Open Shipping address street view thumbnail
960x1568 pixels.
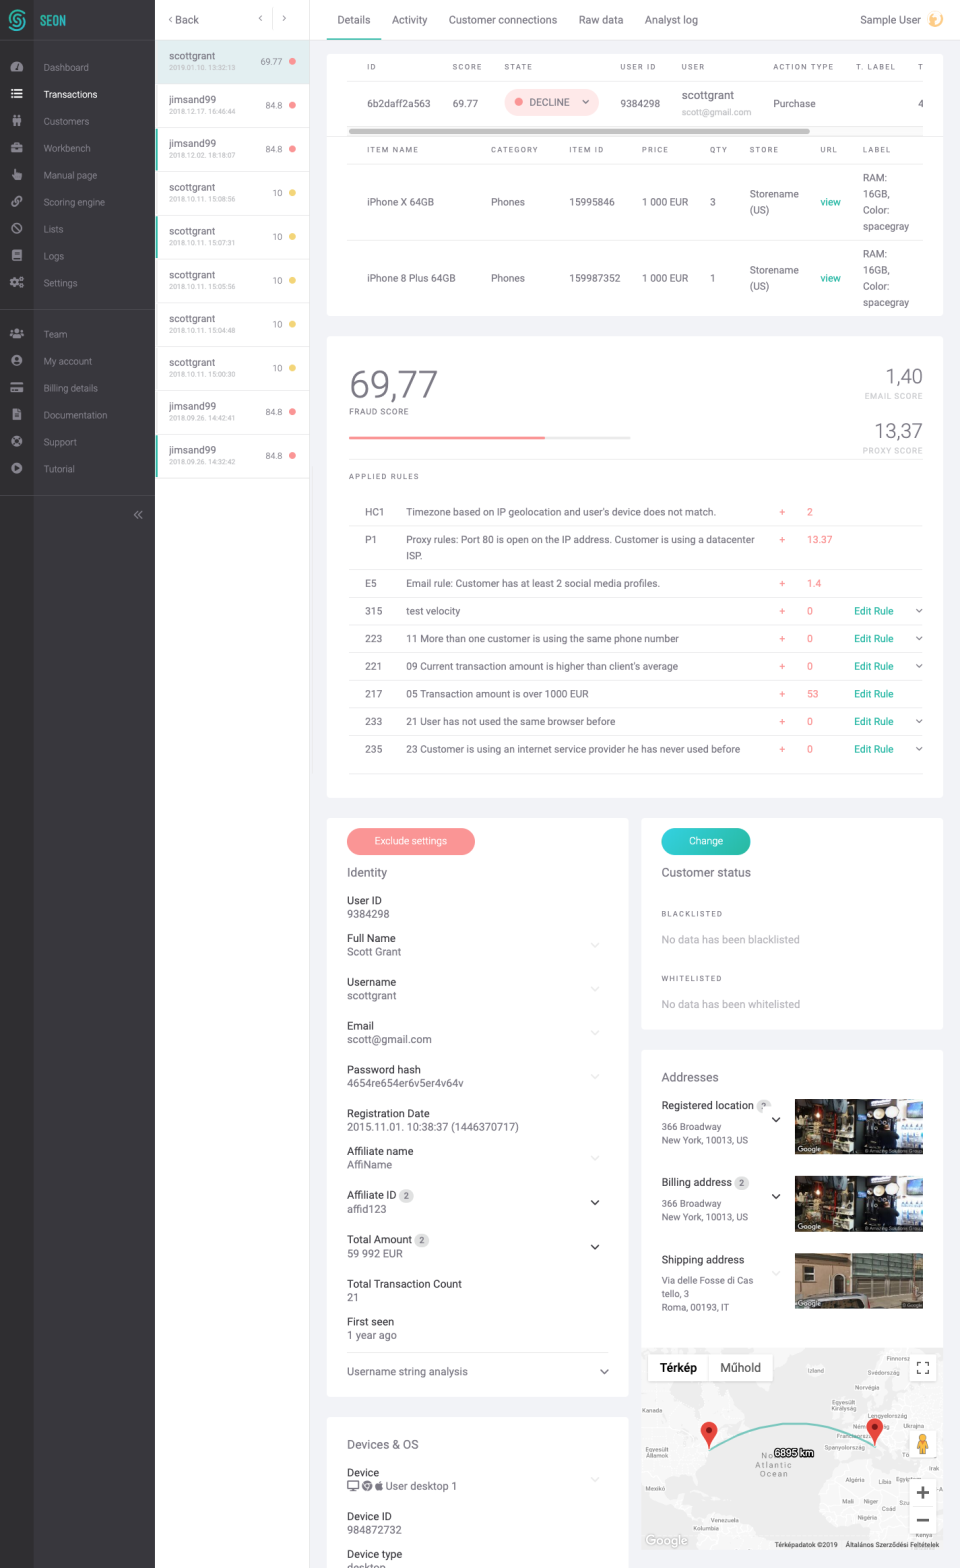click(x=859, y=1281)
